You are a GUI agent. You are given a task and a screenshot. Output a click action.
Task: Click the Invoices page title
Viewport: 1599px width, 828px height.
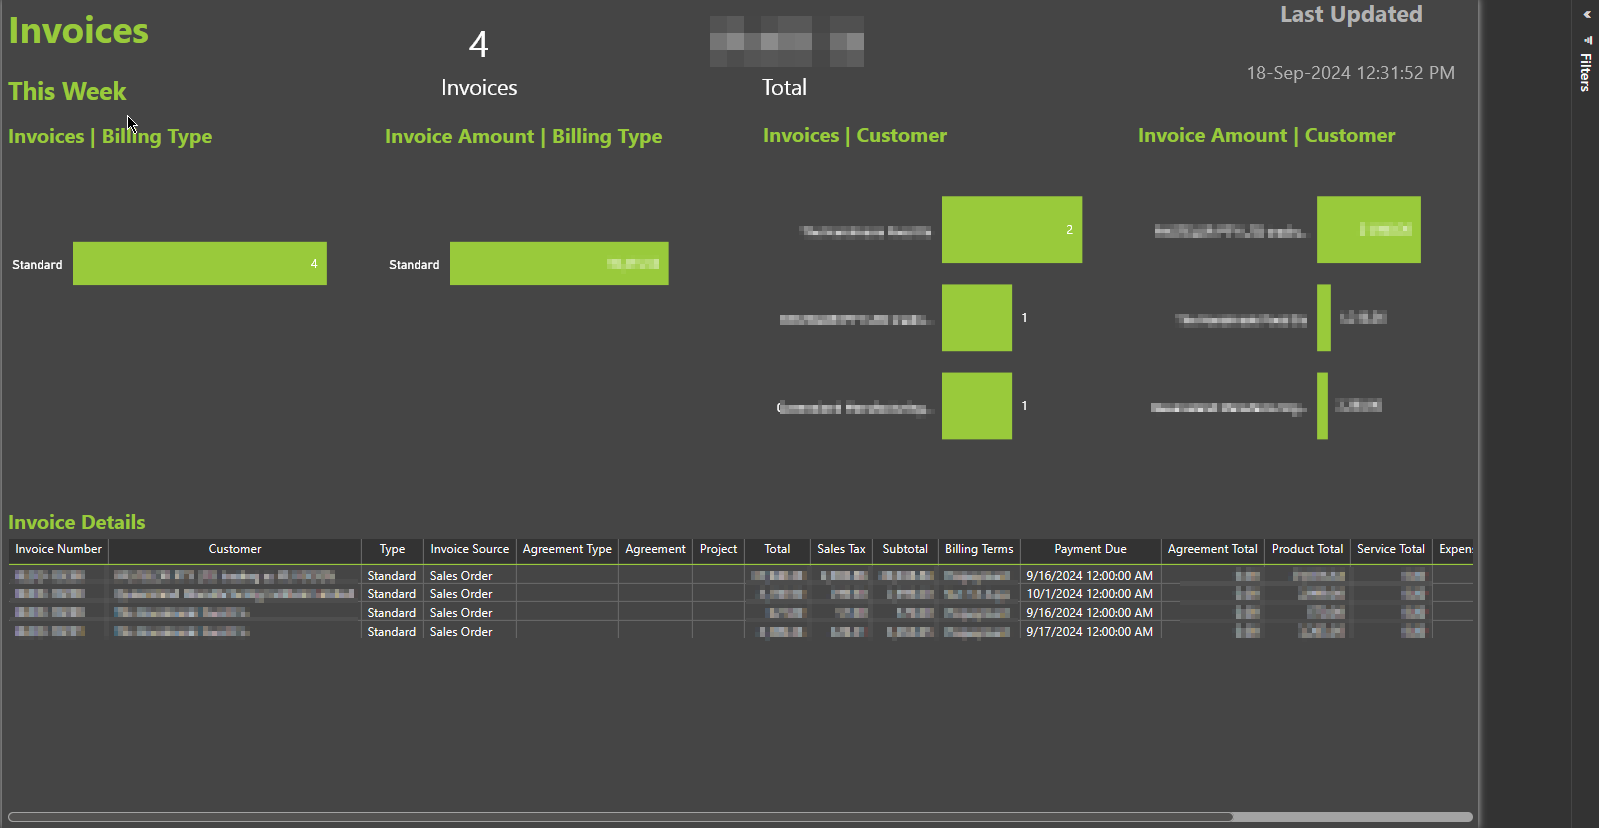pyautogui.click(x=78, y=31)
